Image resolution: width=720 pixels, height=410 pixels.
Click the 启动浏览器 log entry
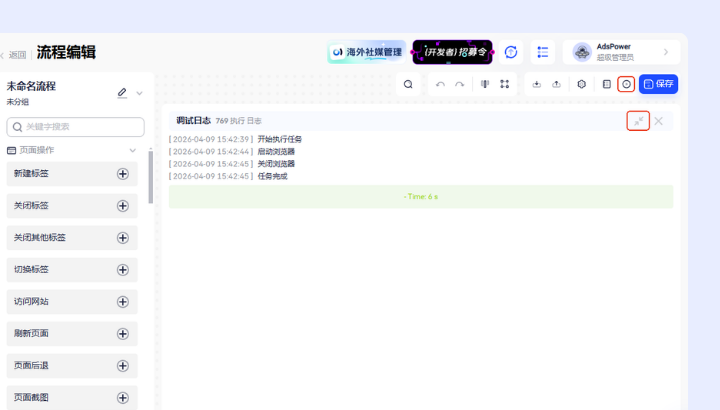[x=276, y=152]
